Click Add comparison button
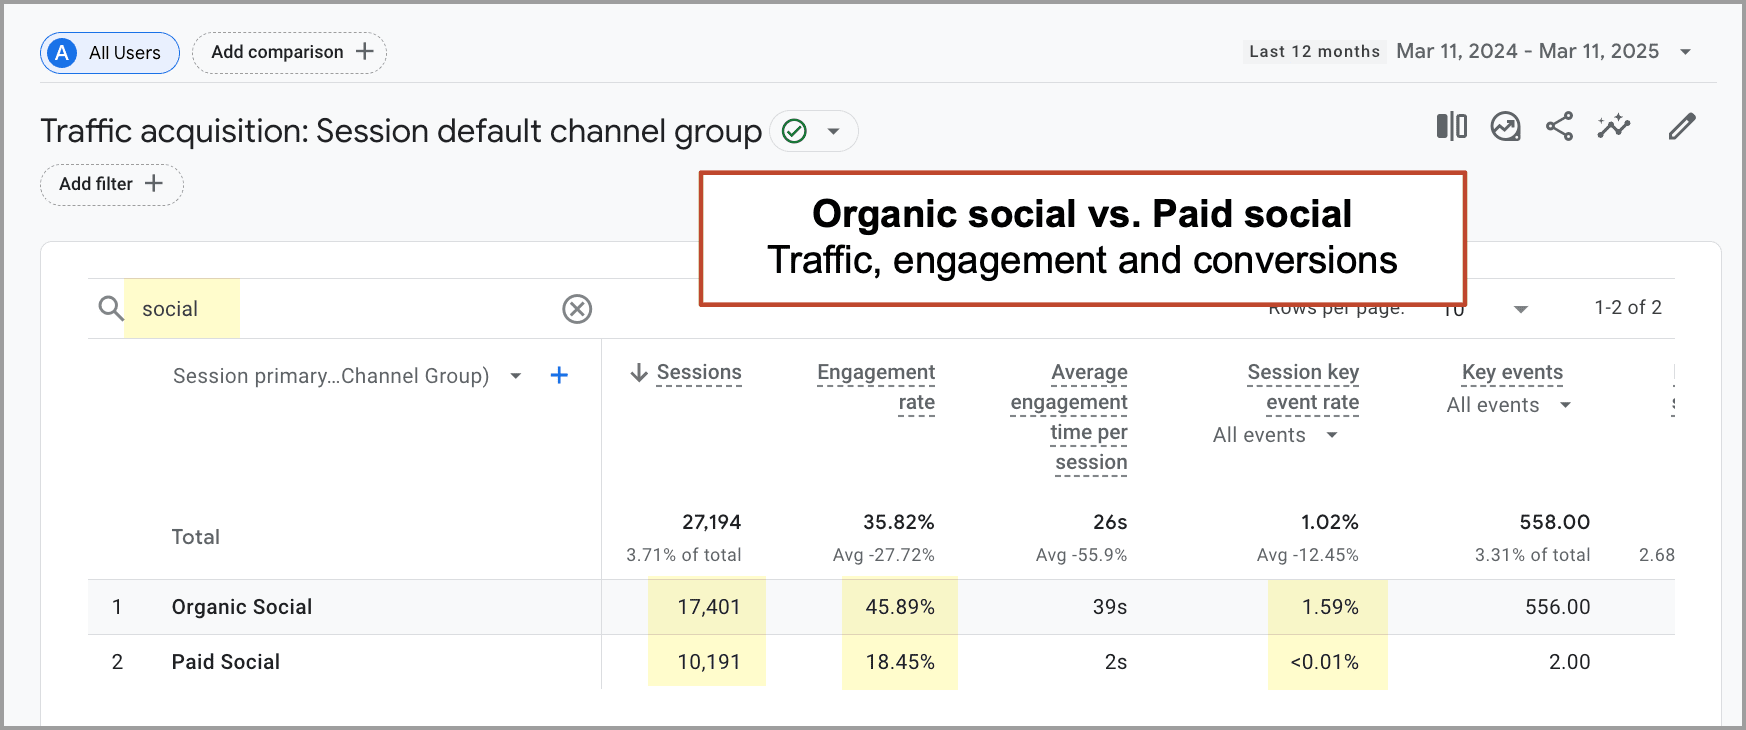 click(x=290, y=52)
